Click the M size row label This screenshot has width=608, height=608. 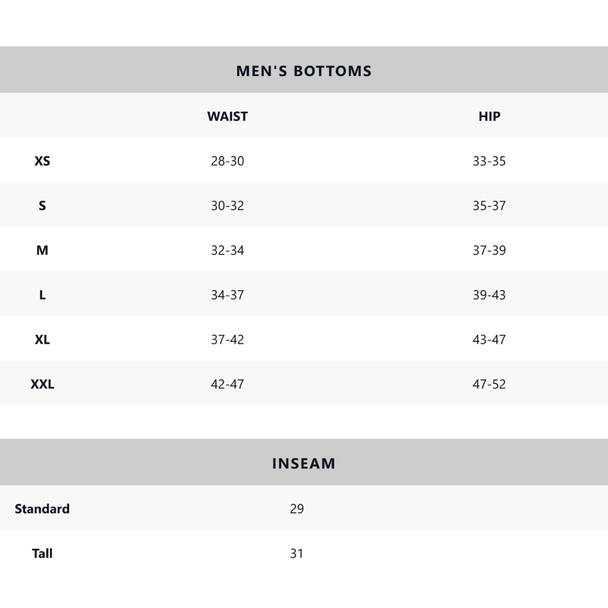42,250
